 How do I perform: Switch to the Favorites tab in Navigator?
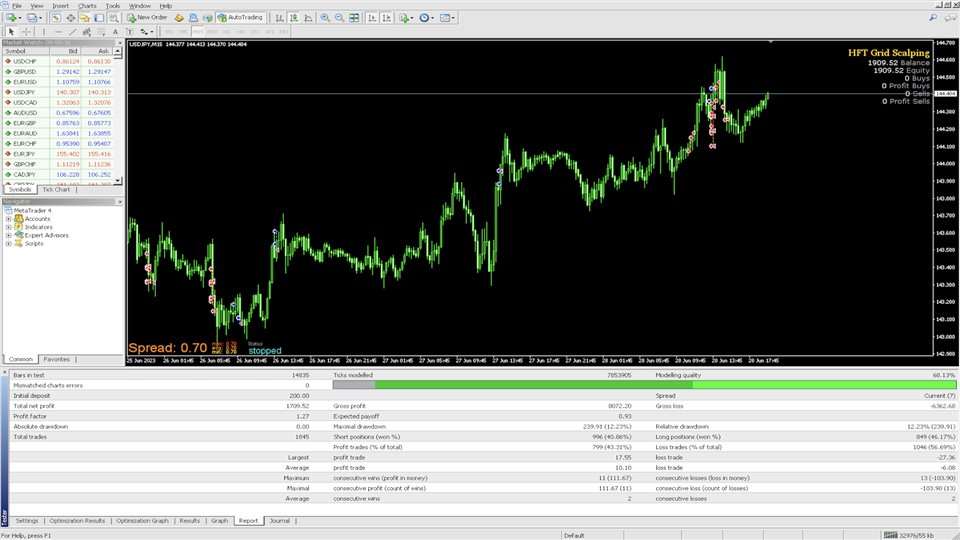pos(56,359)
